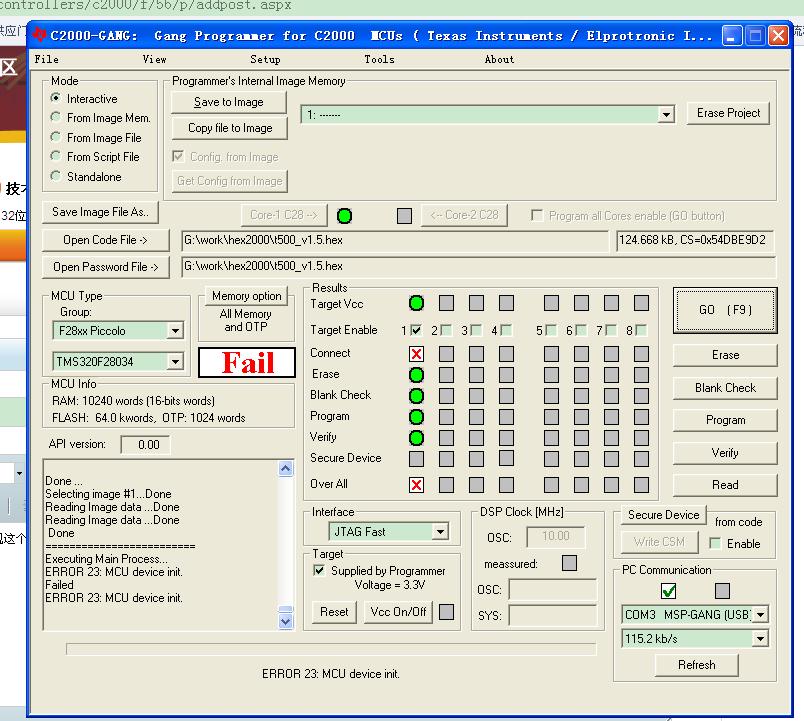Click the green Verify result indicator for target 1
804x721 pixels.
coord(416,438)
